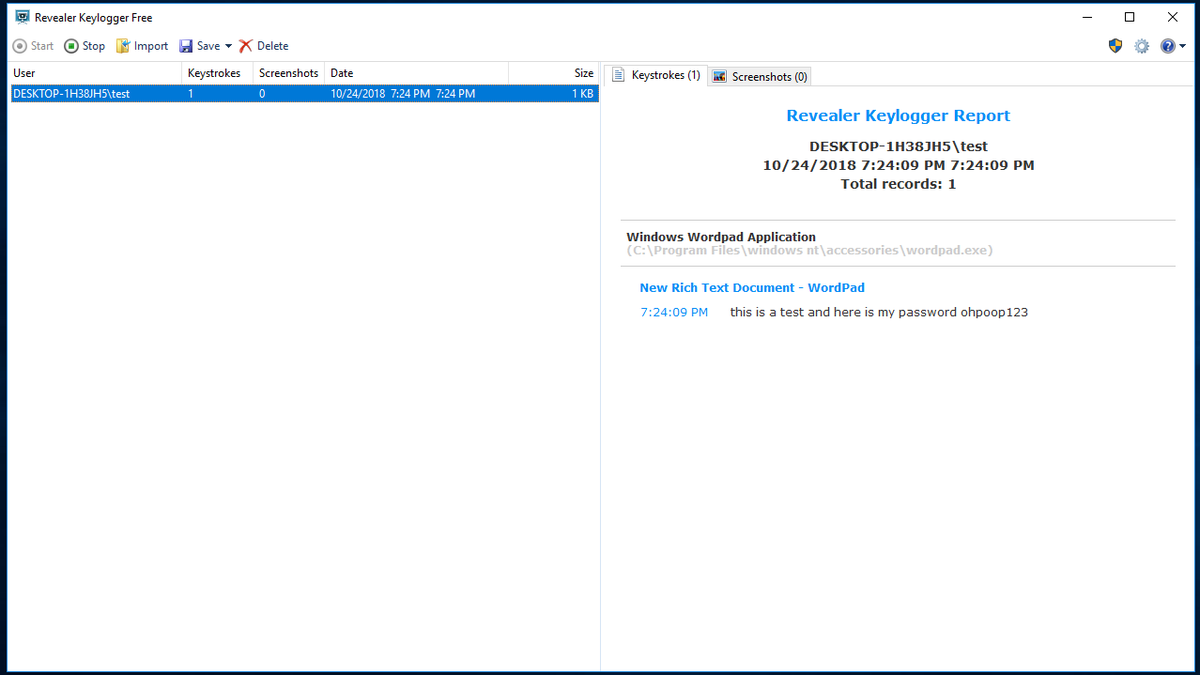The width and height of the screenshot is (1200, 675).
Task: Click the blue shield administrator icon
Action: coord(1116,46)
